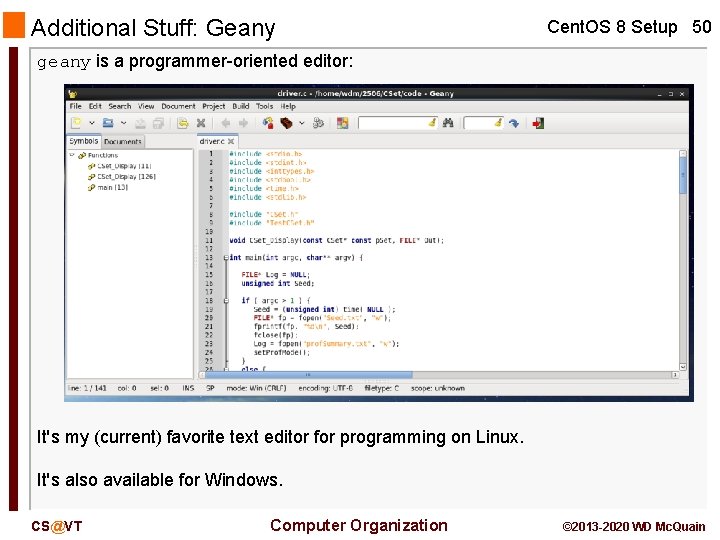Click the Open file toolbar icon
720x540 pixels.
click(108, 123)
